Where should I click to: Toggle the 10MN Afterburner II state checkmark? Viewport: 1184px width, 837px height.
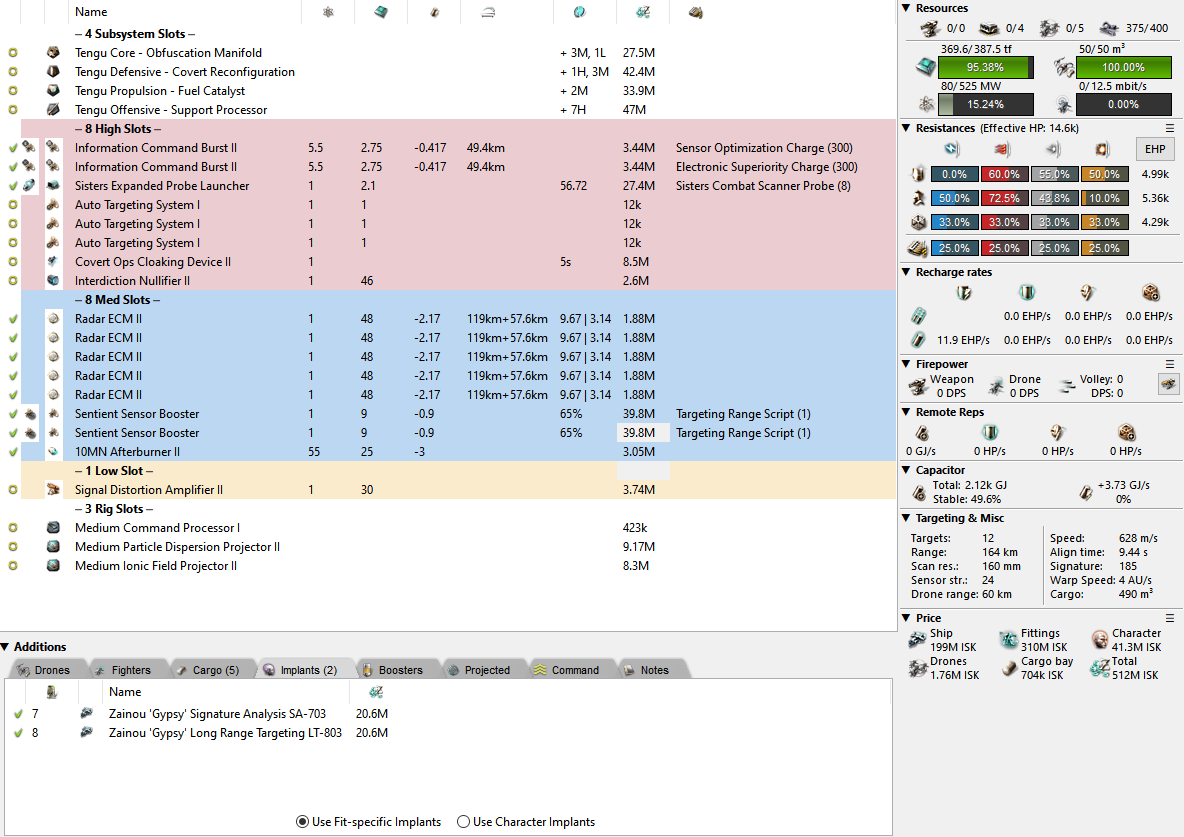pyautogui.click(x=13, y=452)
